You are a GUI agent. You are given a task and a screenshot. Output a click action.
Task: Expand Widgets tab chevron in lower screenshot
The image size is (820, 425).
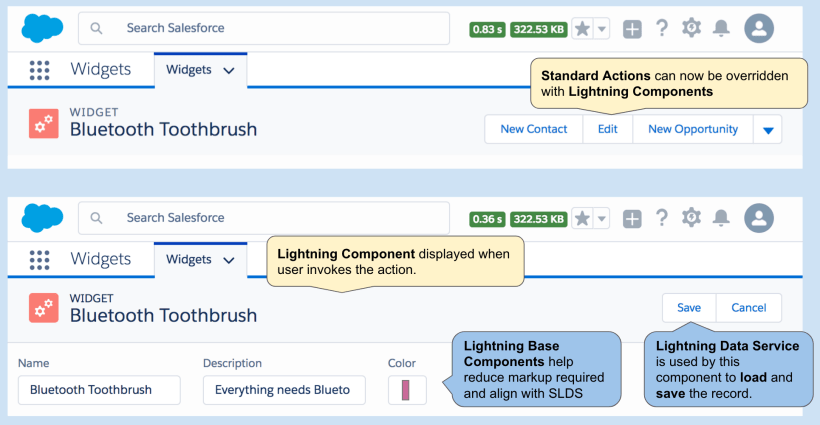229,260
